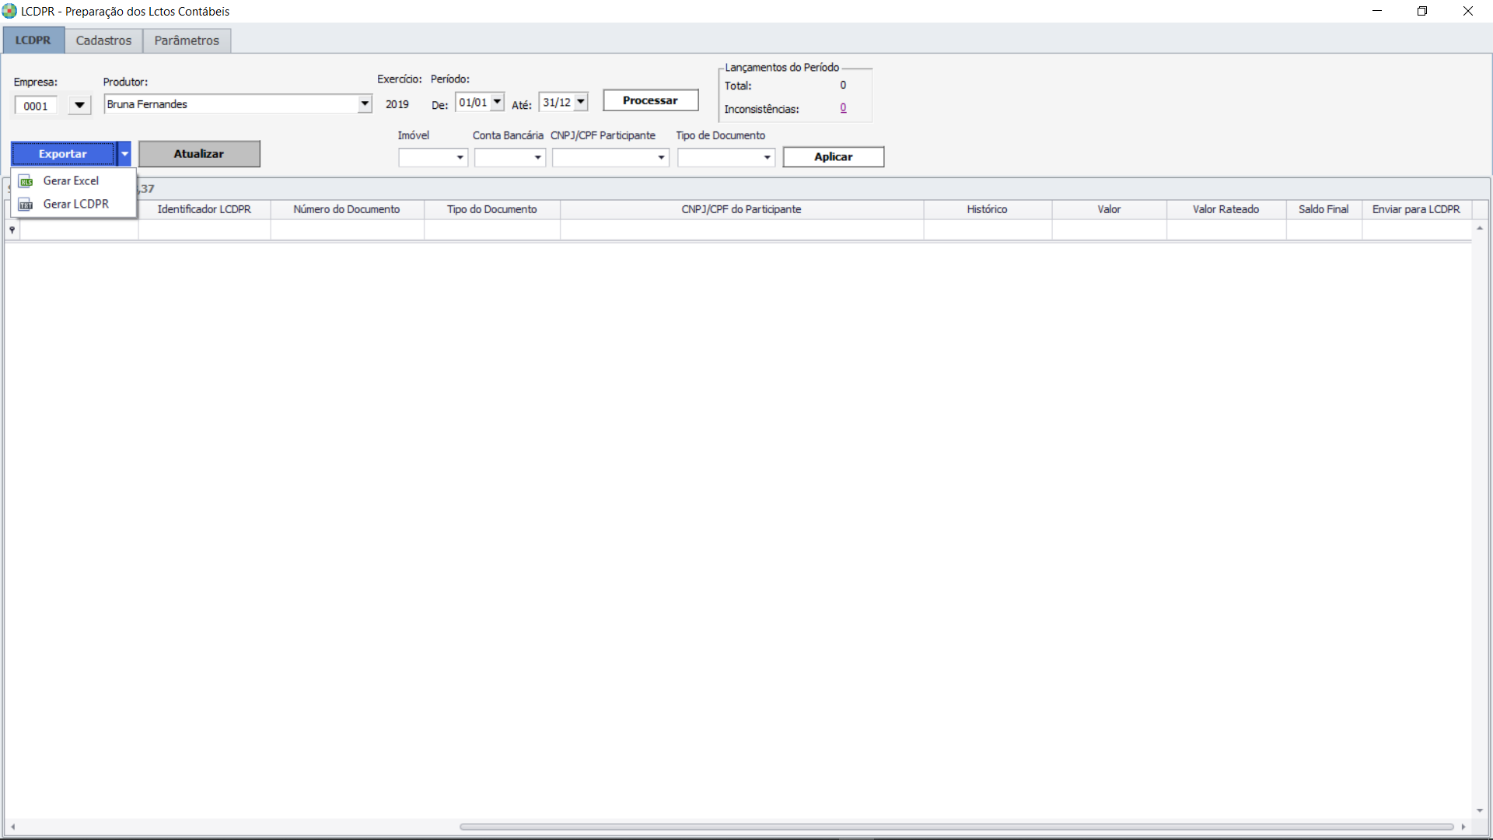Open the Parâmetros tab
The width and height of the screenshot is (1493, 840).
click(x=187, y=41)
